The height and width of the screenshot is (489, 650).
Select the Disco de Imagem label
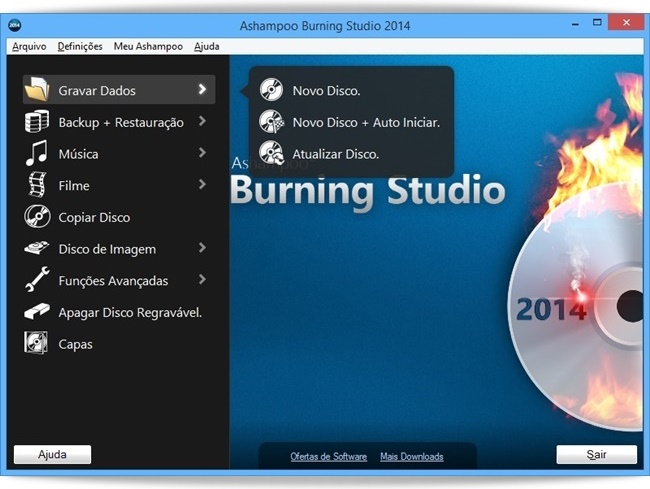tap(107, 249)
